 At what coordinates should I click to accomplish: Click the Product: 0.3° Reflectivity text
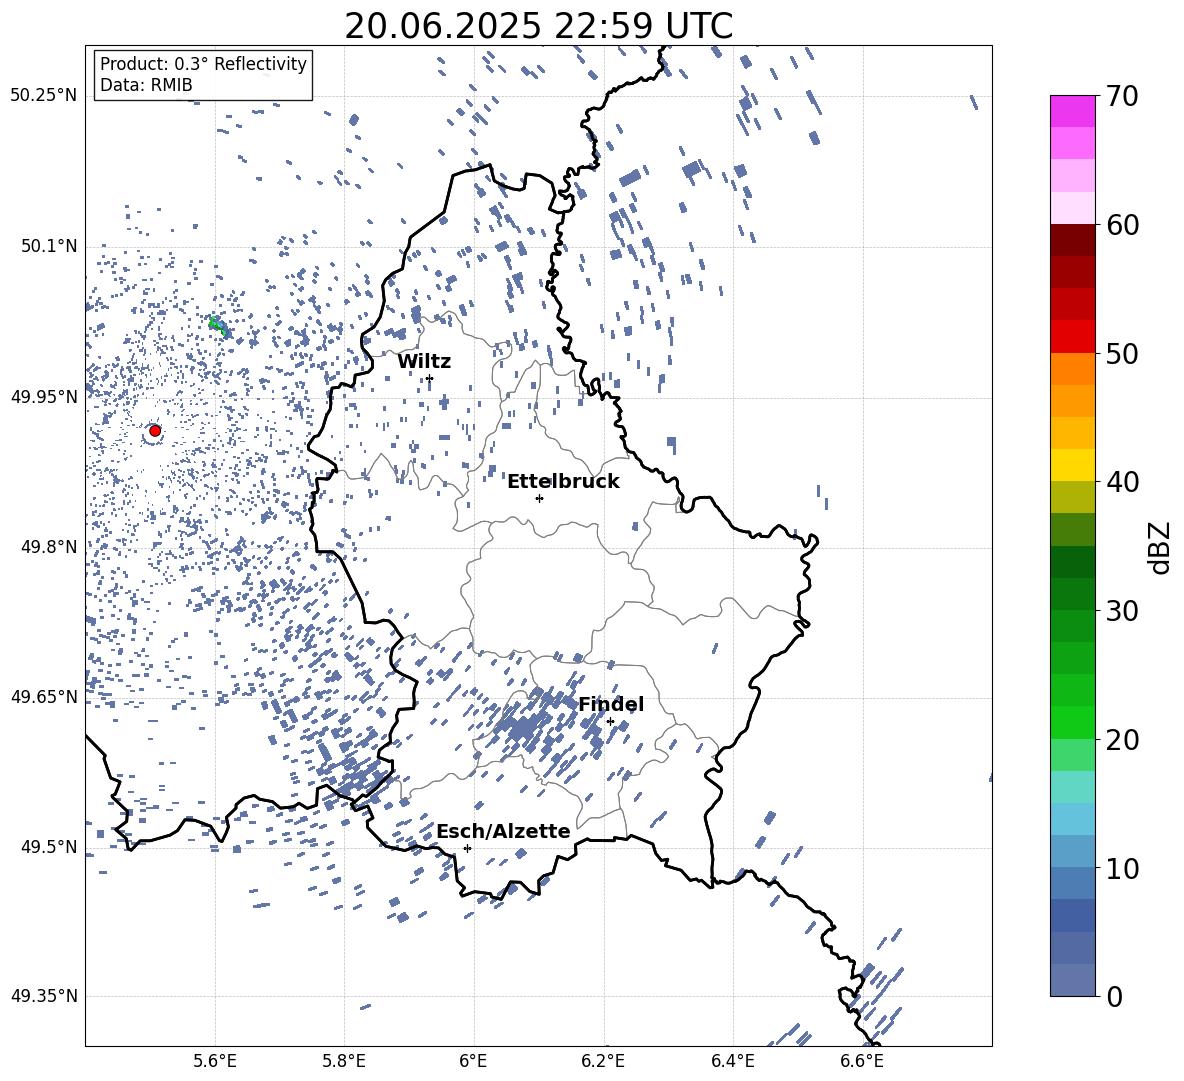(x=203, y=64)
